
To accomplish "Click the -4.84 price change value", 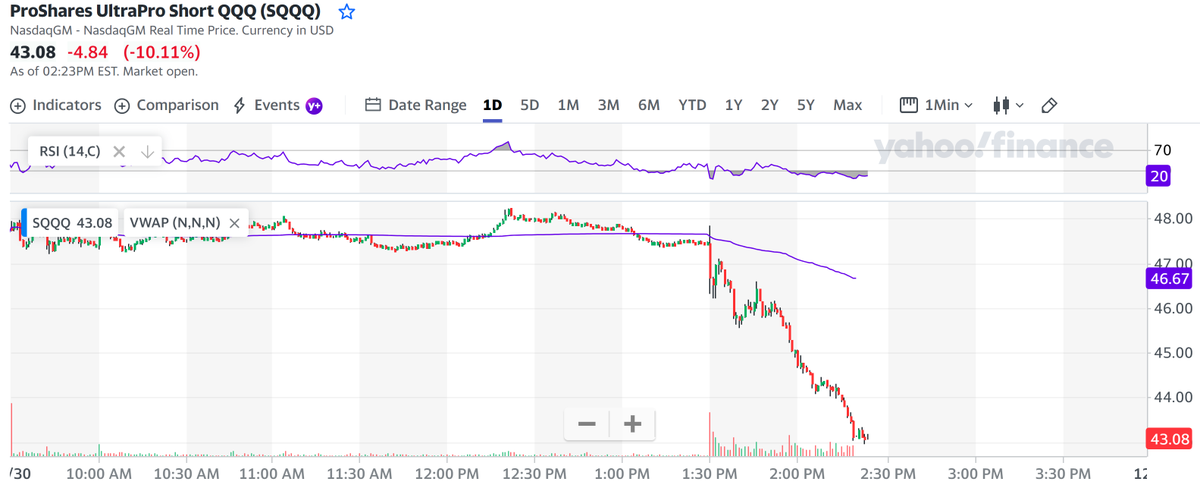I will coord(88,52).
